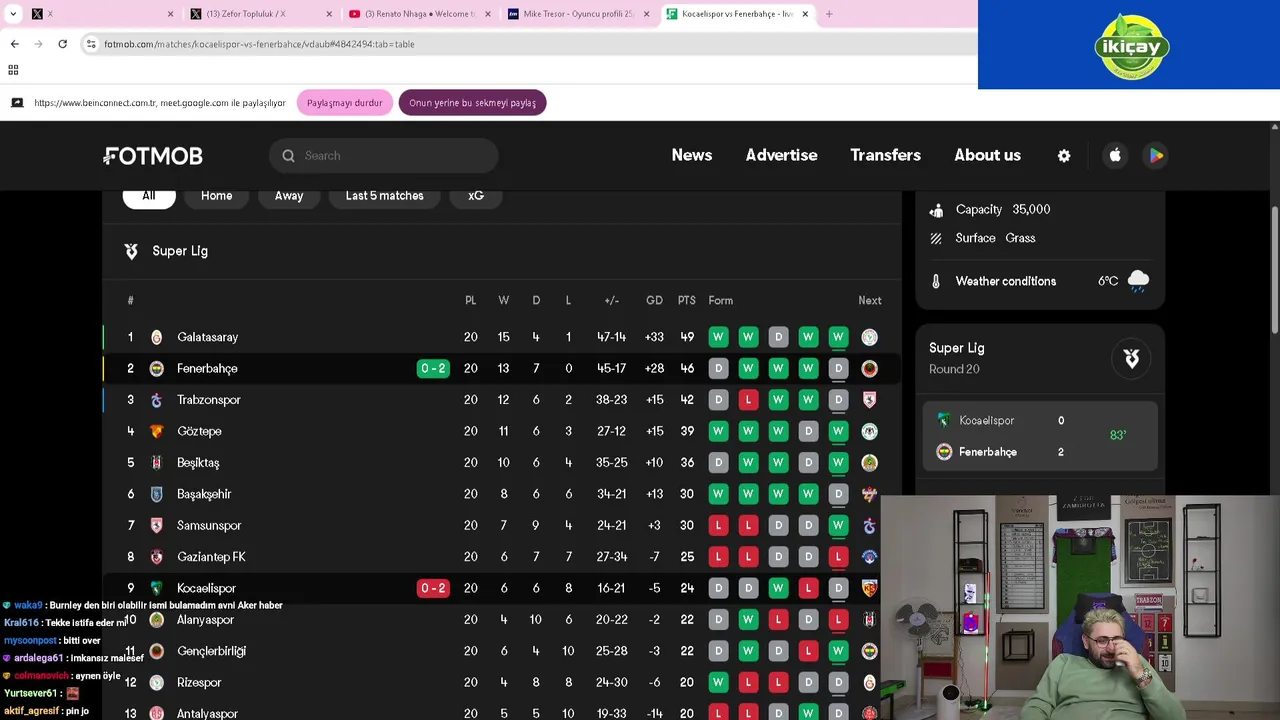Click Paylaşmayı durdur button
Screen dimensions: 1280x720
point(344,103)
